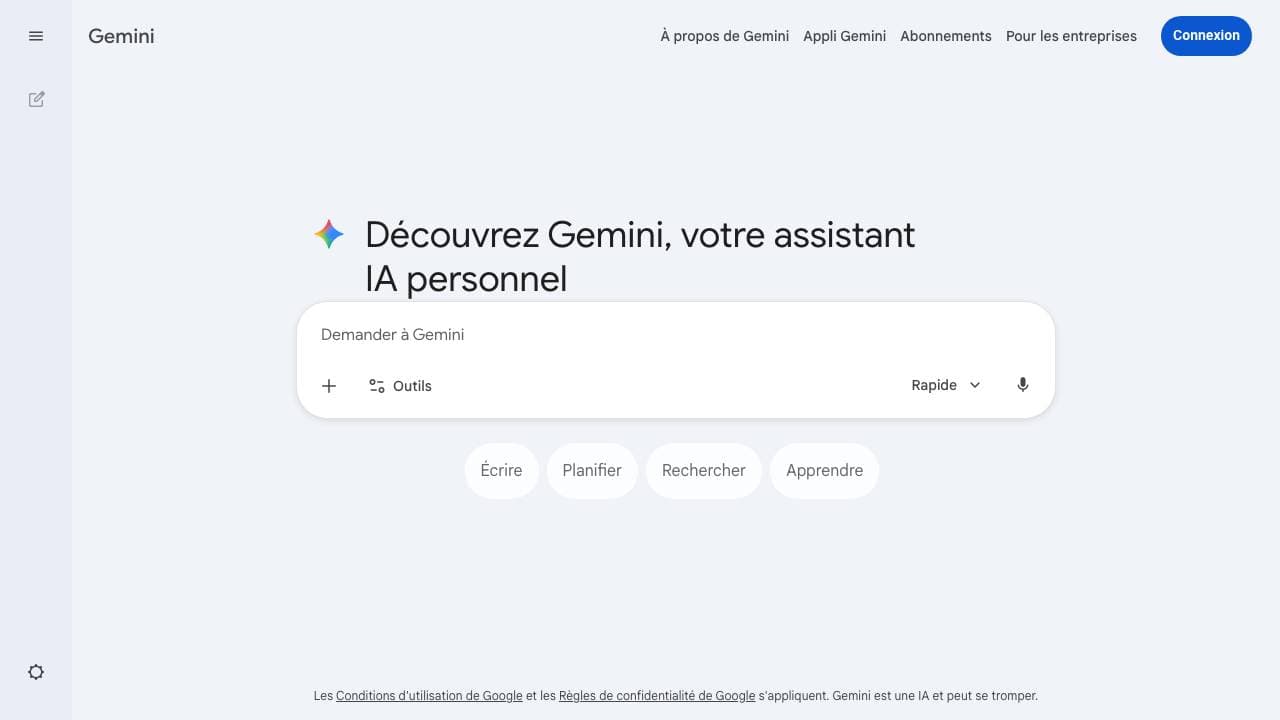Go to Appli Gemini

(844, 36)
